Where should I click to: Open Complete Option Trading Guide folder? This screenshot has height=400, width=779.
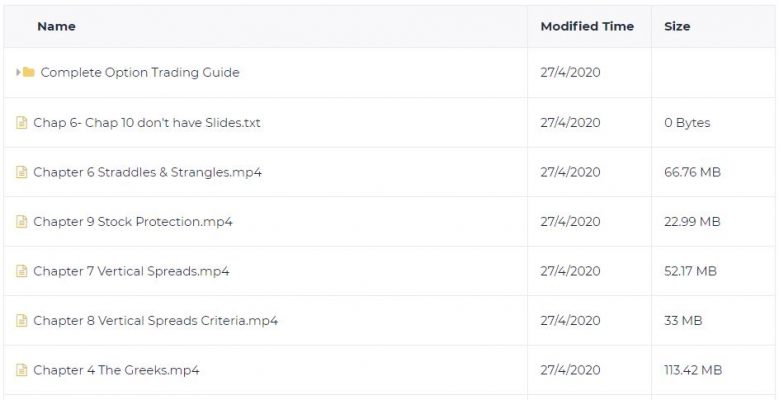pyautogui.click(x=140, y=73)
